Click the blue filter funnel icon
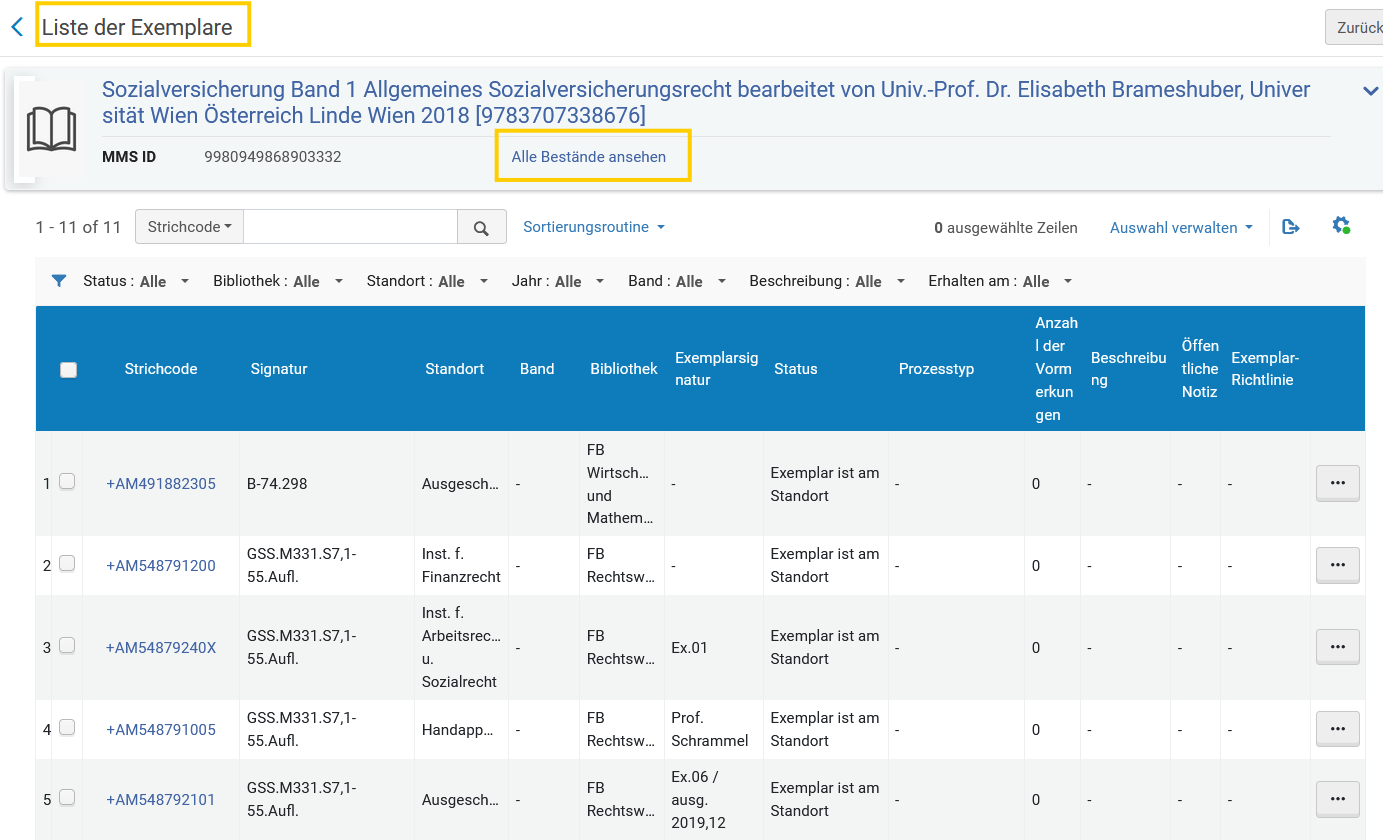Image resolution: width=1383 pixels, height=840 pixels. pyautogui.click(x=59, y=281)
